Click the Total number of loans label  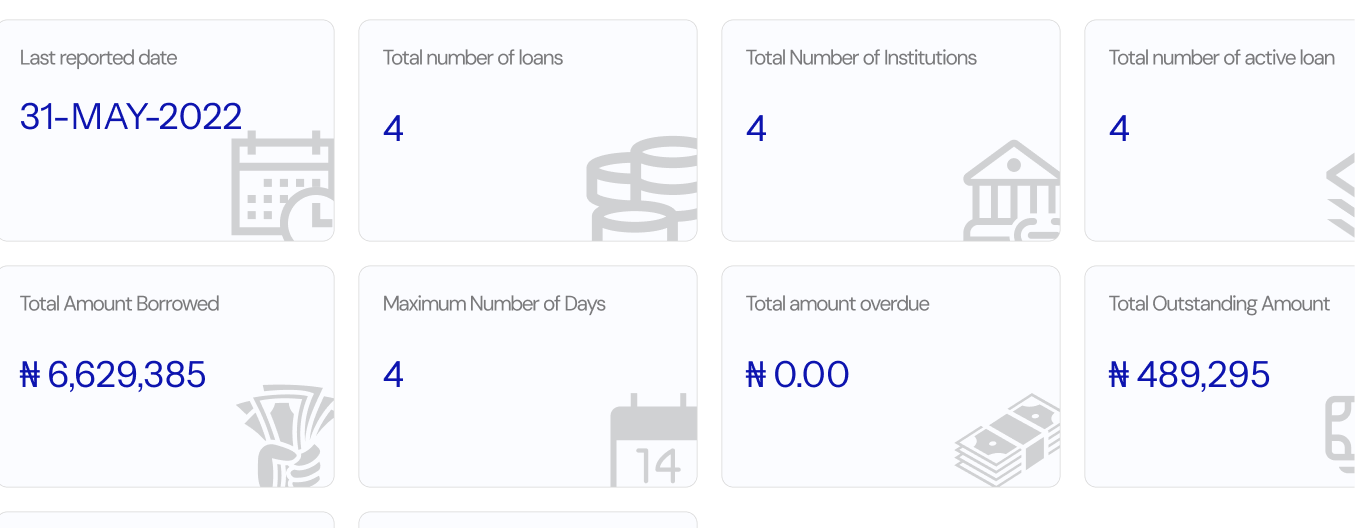[473, 58]
